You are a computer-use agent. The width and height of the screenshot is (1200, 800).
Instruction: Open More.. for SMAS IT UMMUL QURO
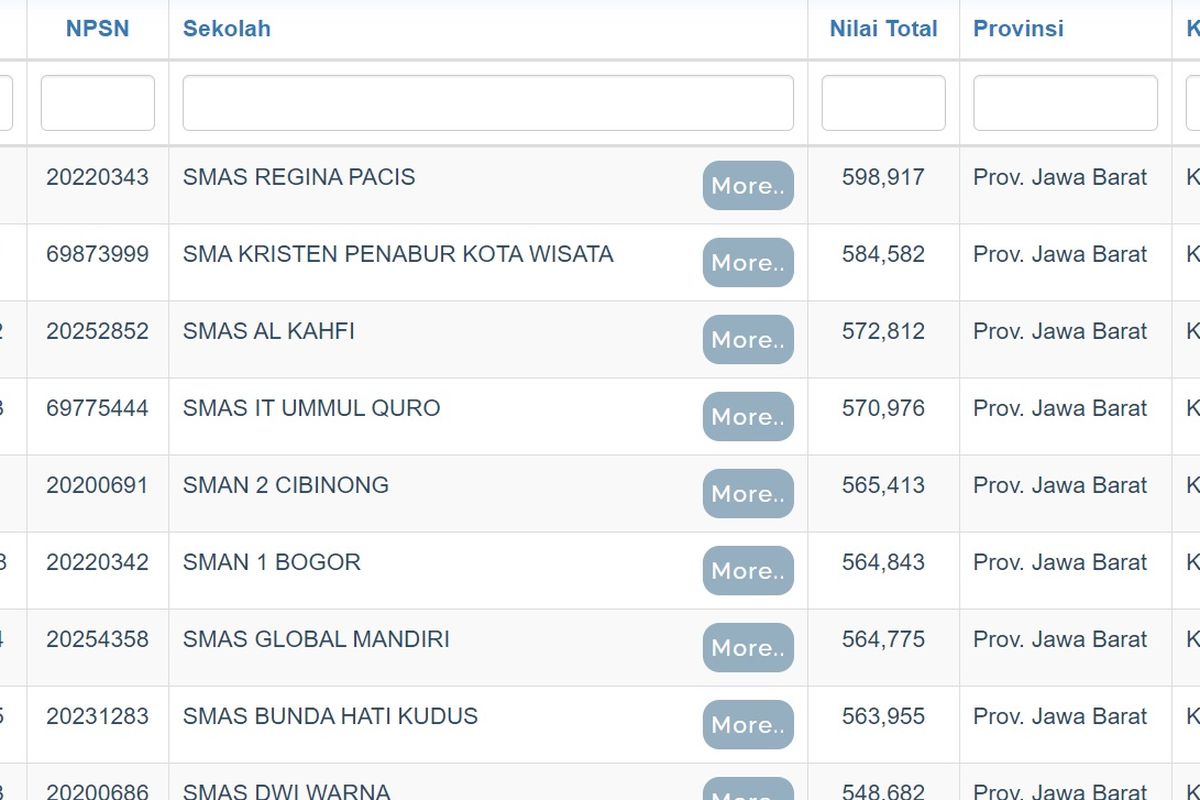748,416
